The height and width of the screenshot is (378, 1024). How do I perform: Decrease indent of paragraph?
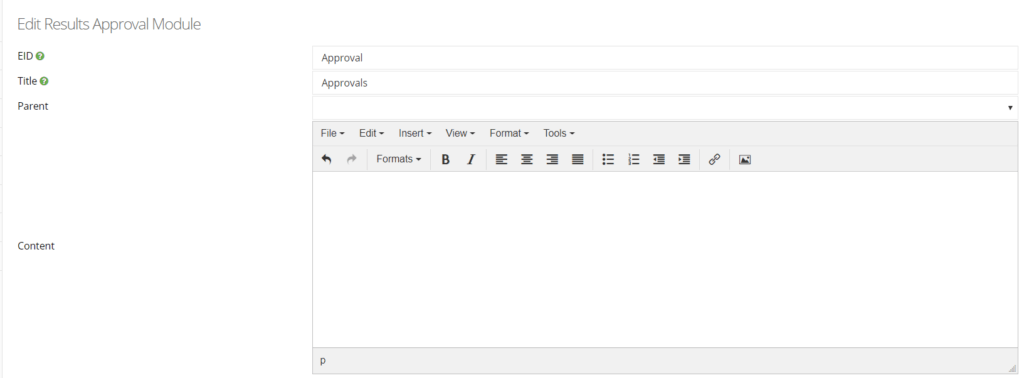(659, 159)
